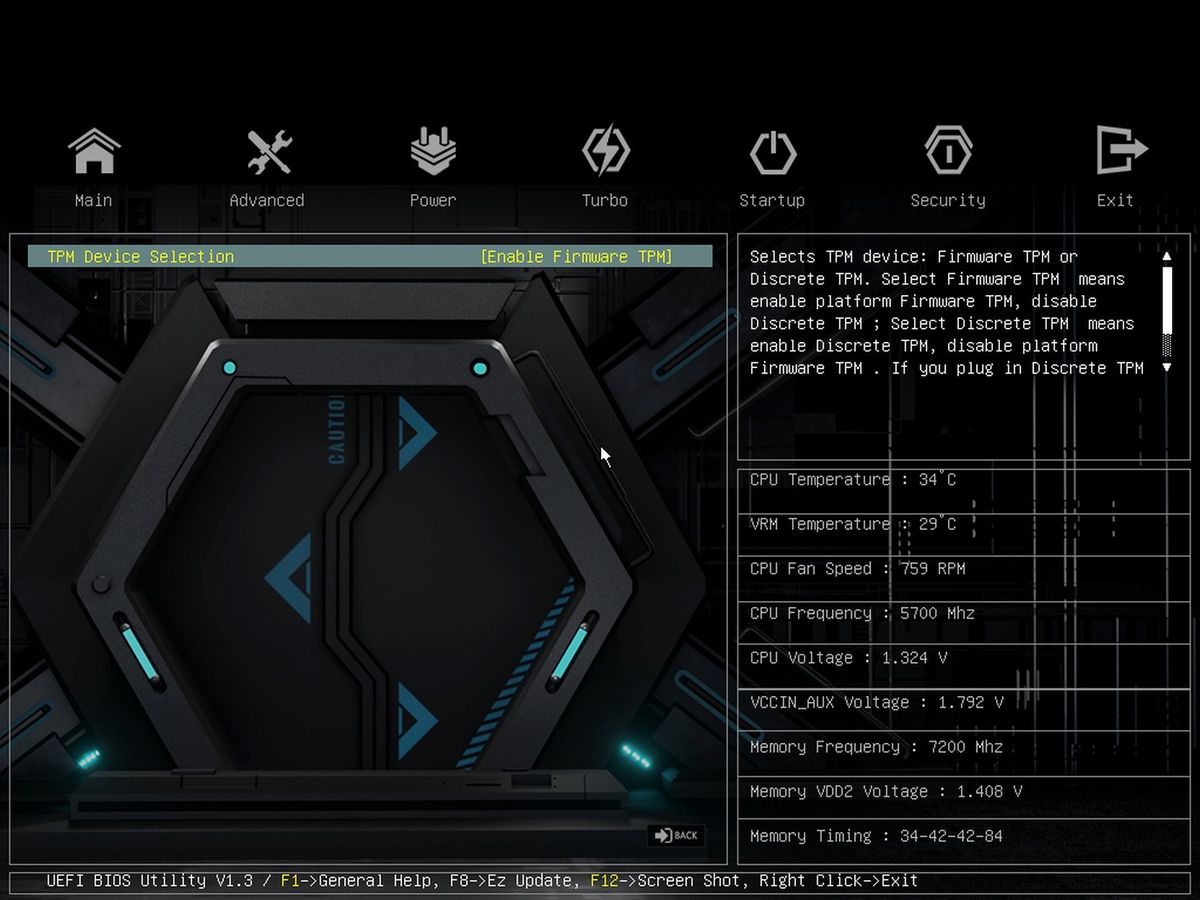Open the Security shield icon
The height and width of the screenshot is (900, 1200).
(x=948, y=152)
